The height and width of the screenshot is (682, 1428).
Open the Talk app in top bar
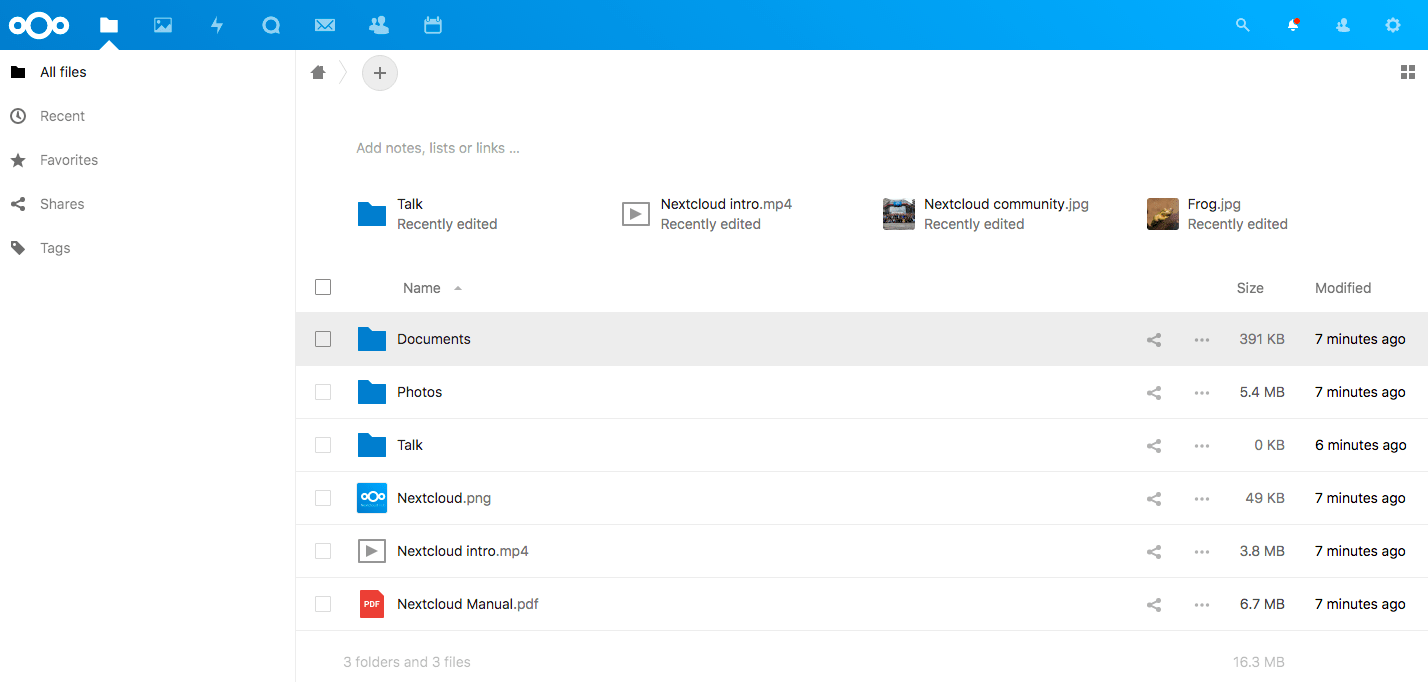(271, 25)
